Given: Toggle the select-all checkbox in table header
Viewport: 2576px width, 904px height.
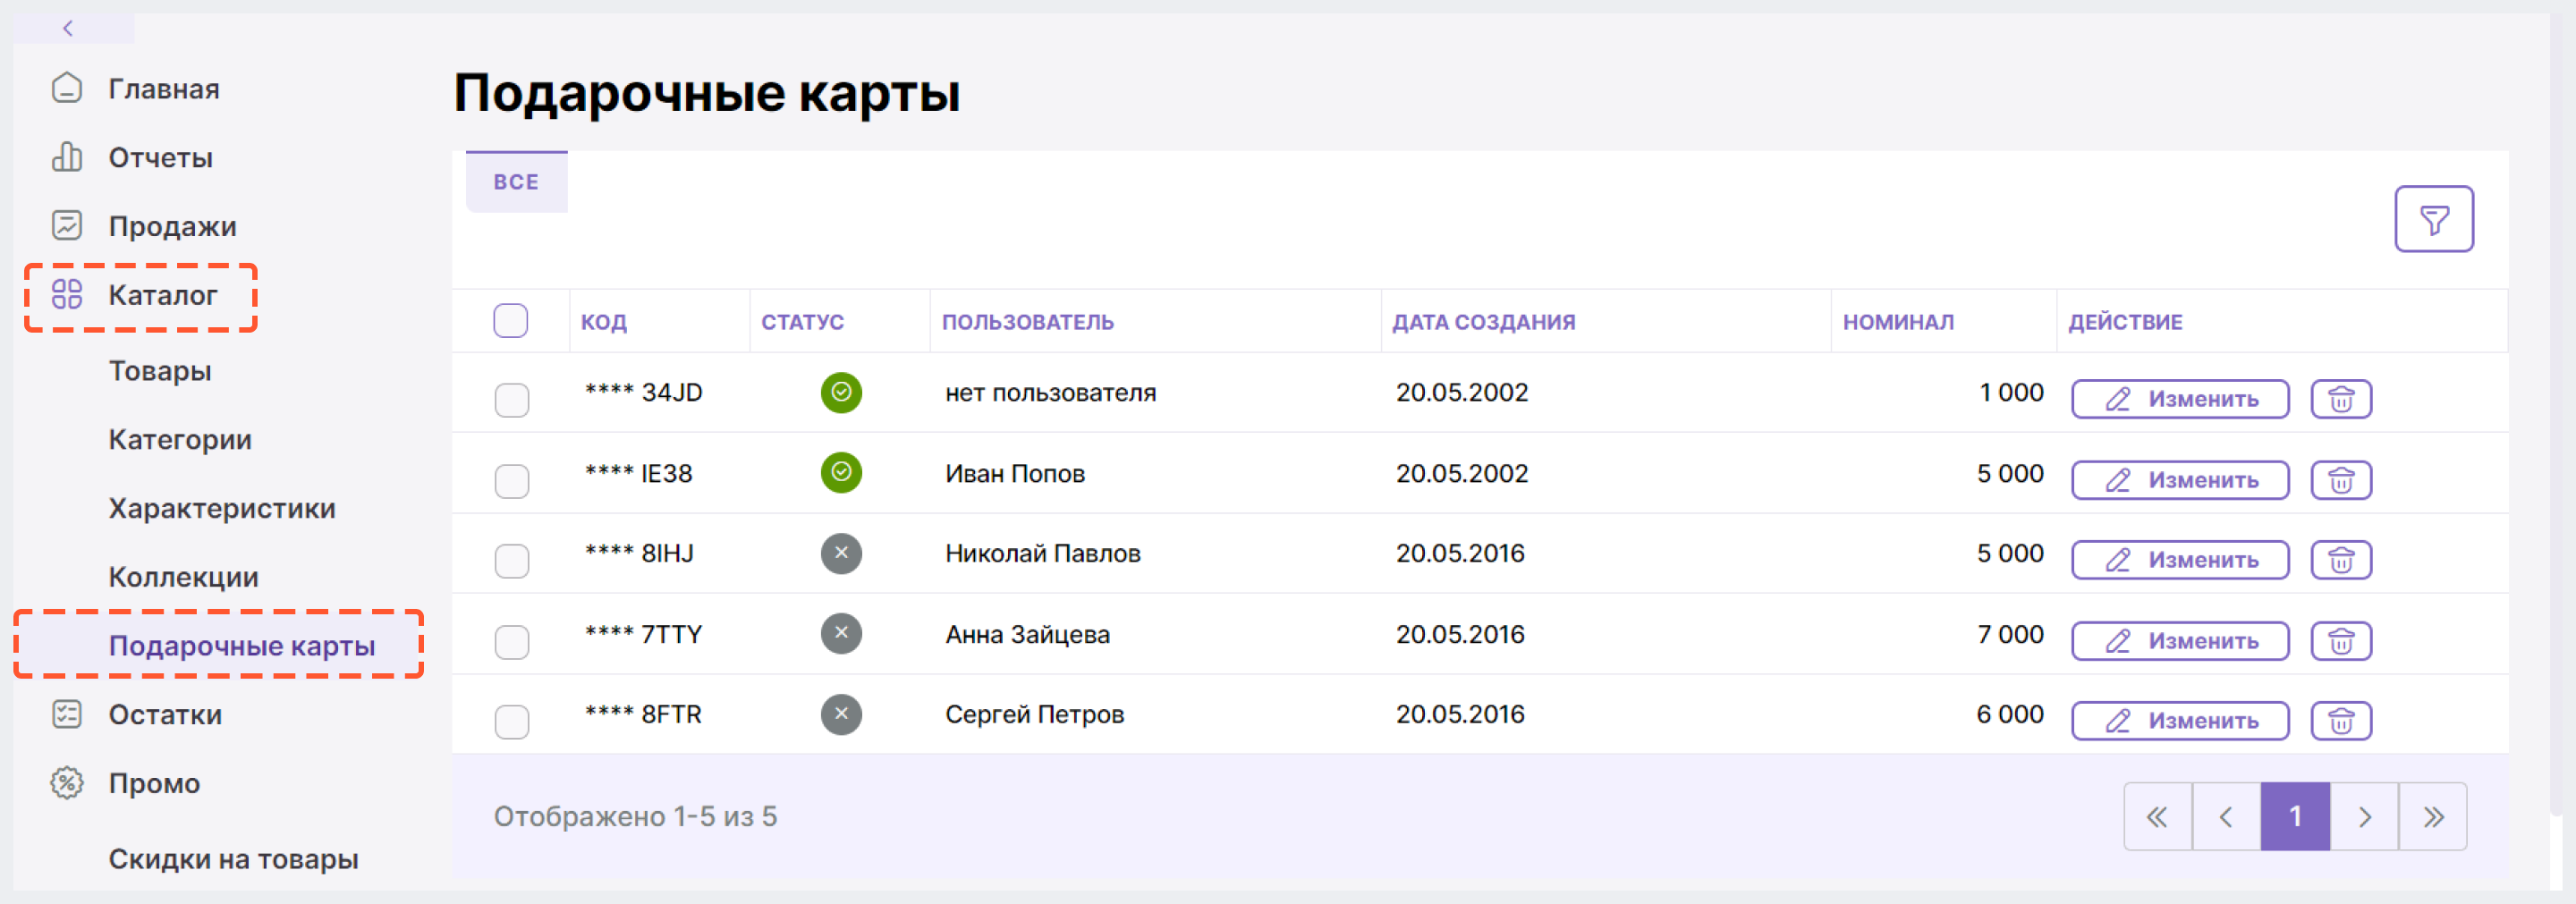Looking at the screenshot, I should pyautogui.click(x=511, y=321).
